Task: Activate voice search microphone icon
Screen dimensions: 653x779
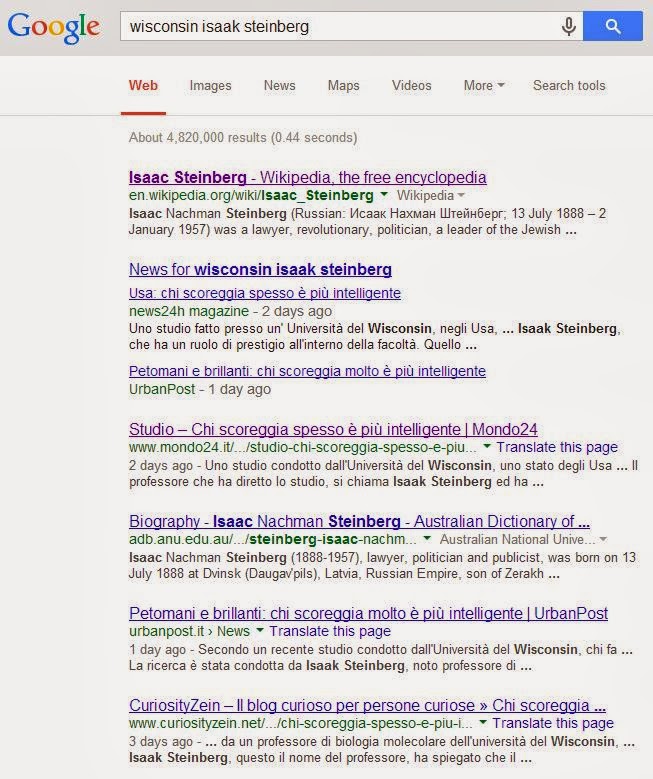Action: point(569,26)
